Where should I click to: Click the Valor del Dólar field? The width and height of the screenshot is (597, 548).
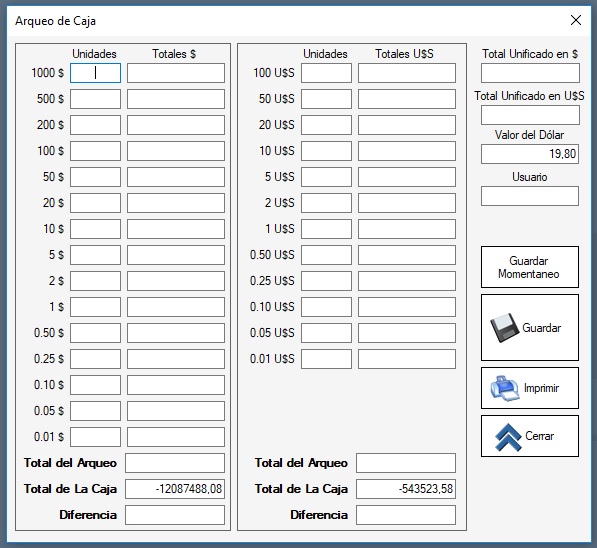530,154
